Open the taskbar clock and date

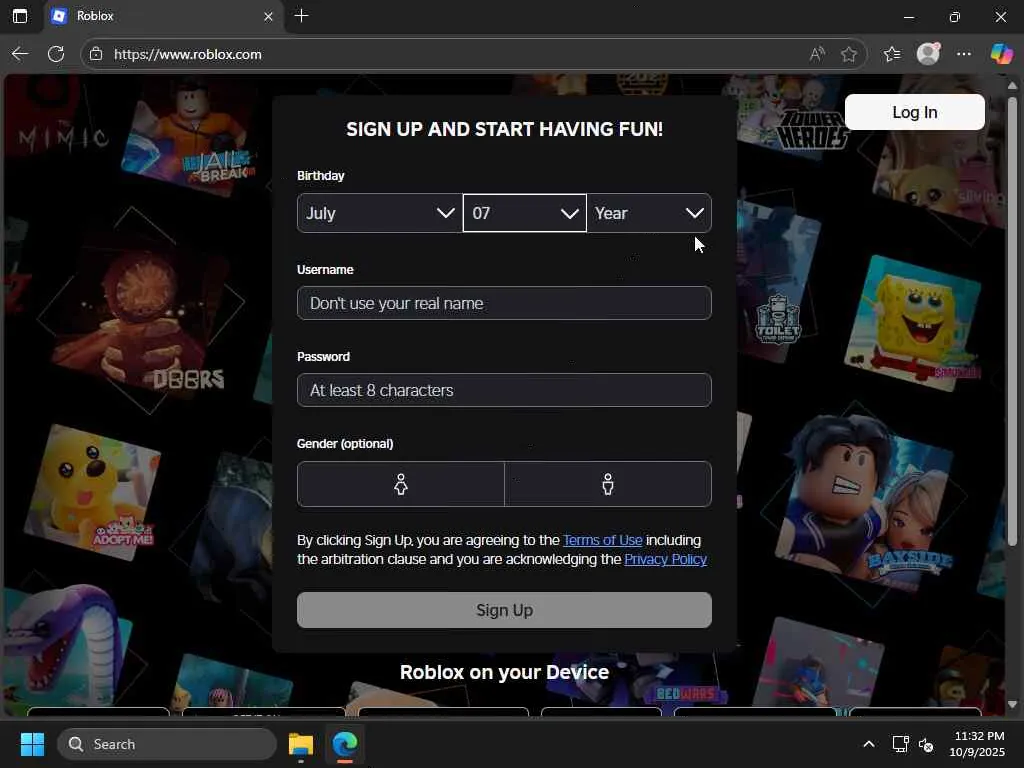[978, 744]
